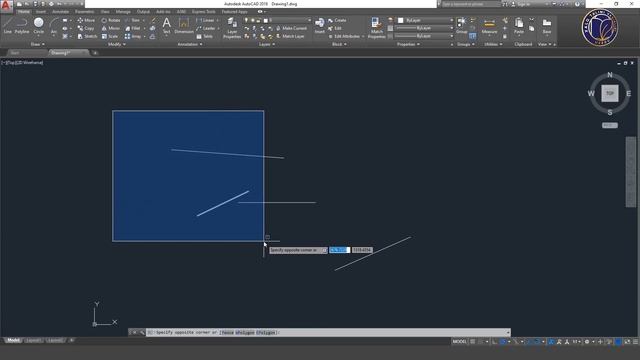640x360 pixels.
Task: Click the TOP face of ViewCube
Action: click(610, 93)
